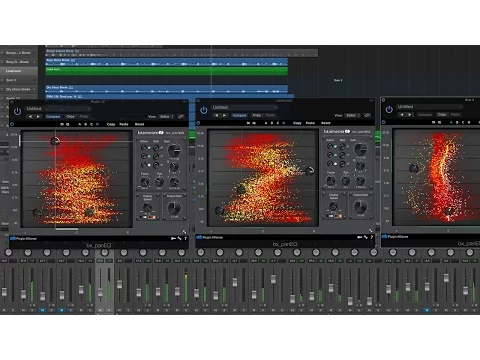Select blue EQ node in Aux 4 plugin display
Screen dimensions: 480x360
click(x=414, y=167)
